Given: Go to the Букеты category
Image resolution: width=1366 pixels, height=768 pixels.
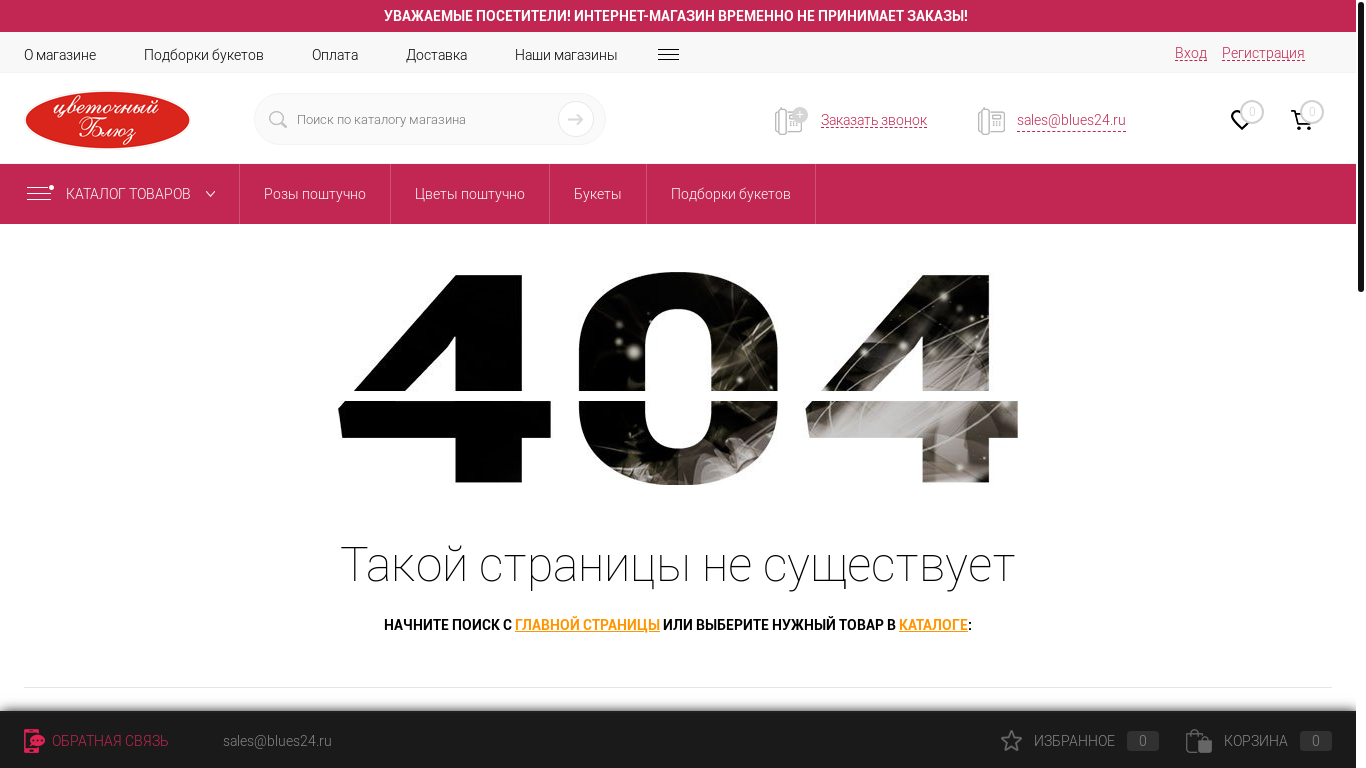Looking at the screenshot, I should [597, 194].
